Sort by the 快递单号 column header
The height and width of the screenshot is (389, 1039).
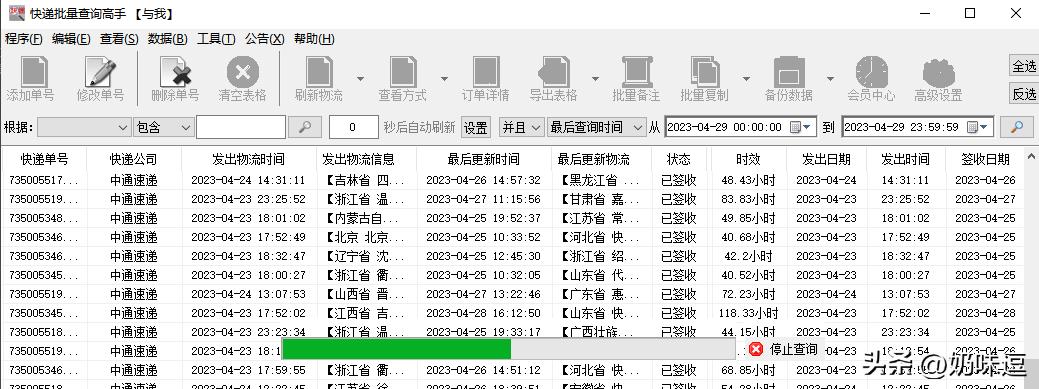pos(44,159)
